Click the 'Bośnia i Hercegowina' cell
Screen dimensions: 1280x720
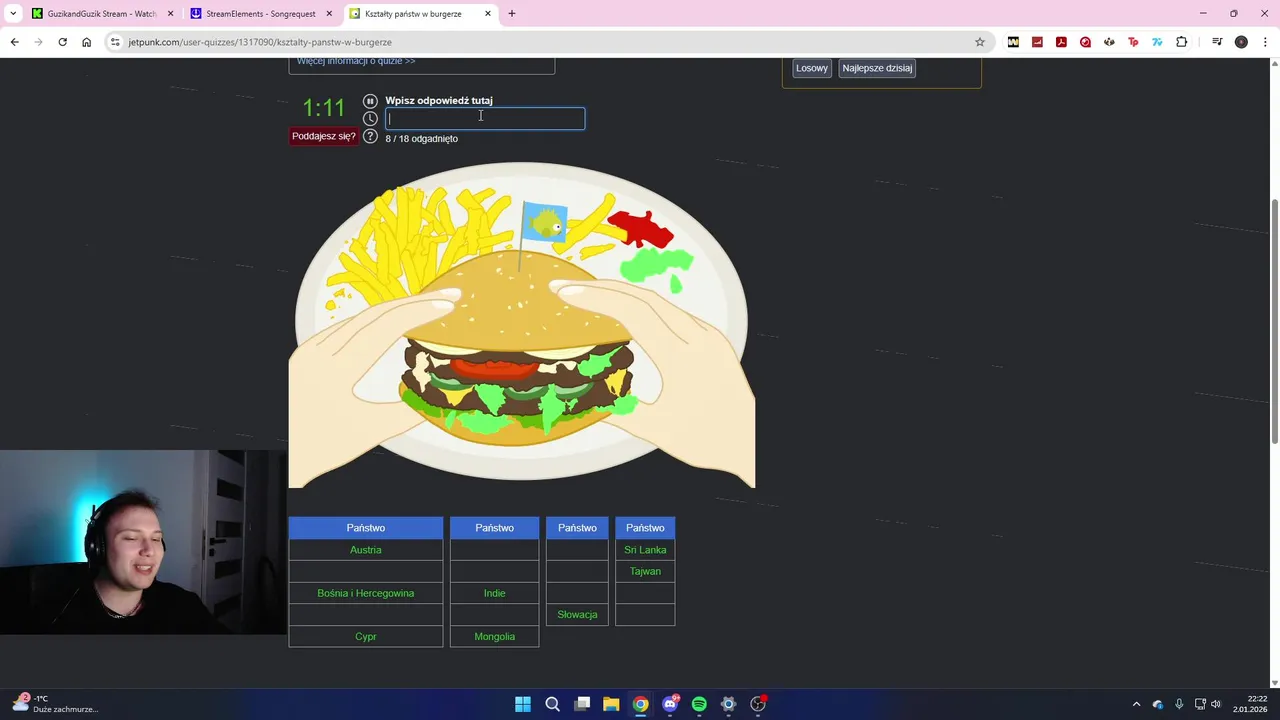coord(366,593)
